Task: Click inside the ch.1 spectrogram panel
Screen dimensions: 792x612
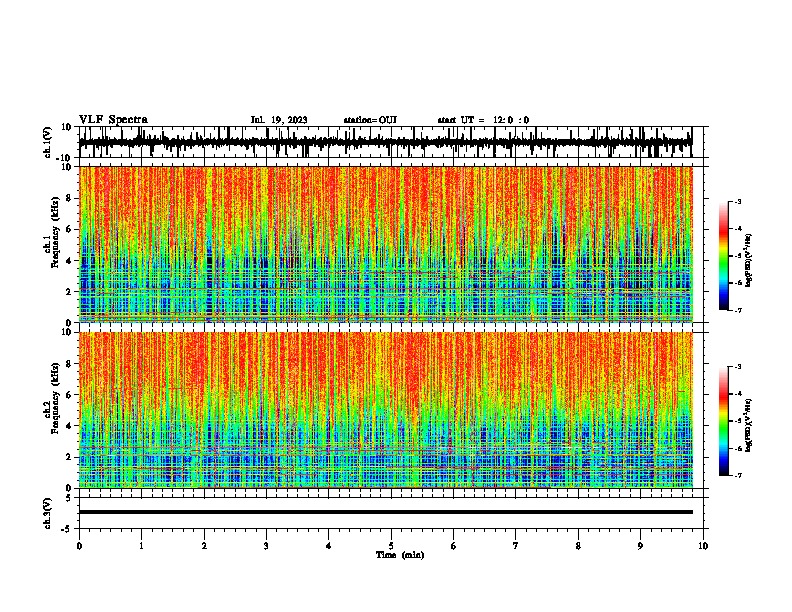Action: point(385,244)
